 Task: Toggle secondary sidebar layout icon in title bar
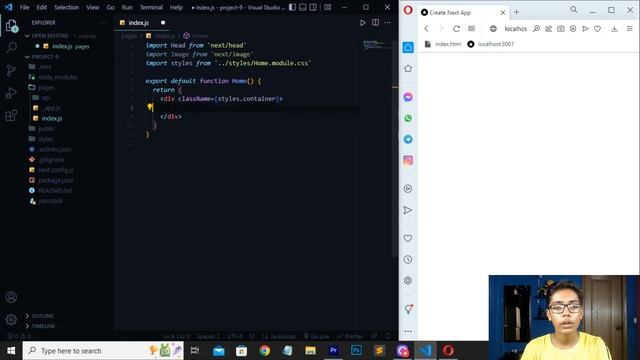pyautogui.click(x=313, y=7)
